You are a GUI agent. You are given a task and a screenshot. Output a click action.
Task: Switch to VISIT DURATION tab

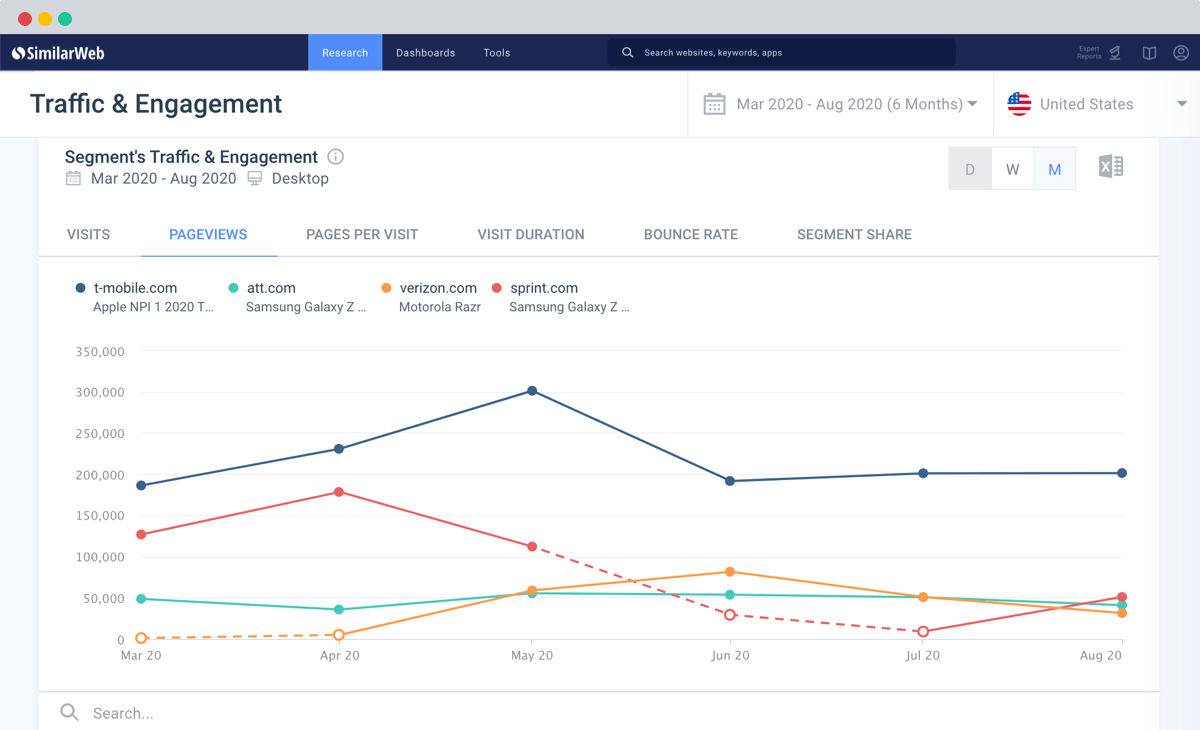pos(531,235)
